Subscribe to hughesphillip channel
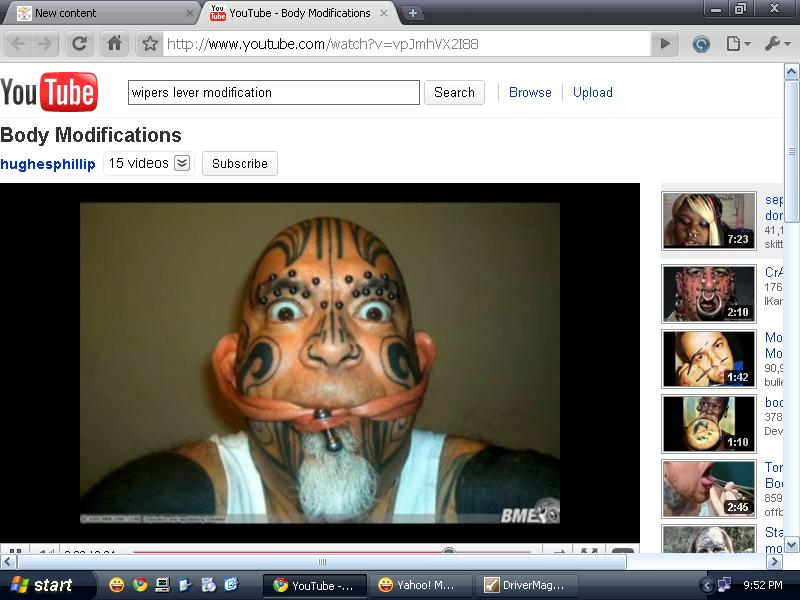Screen dimensions: 800x600 pyautogui.click(x=240, y=163)
